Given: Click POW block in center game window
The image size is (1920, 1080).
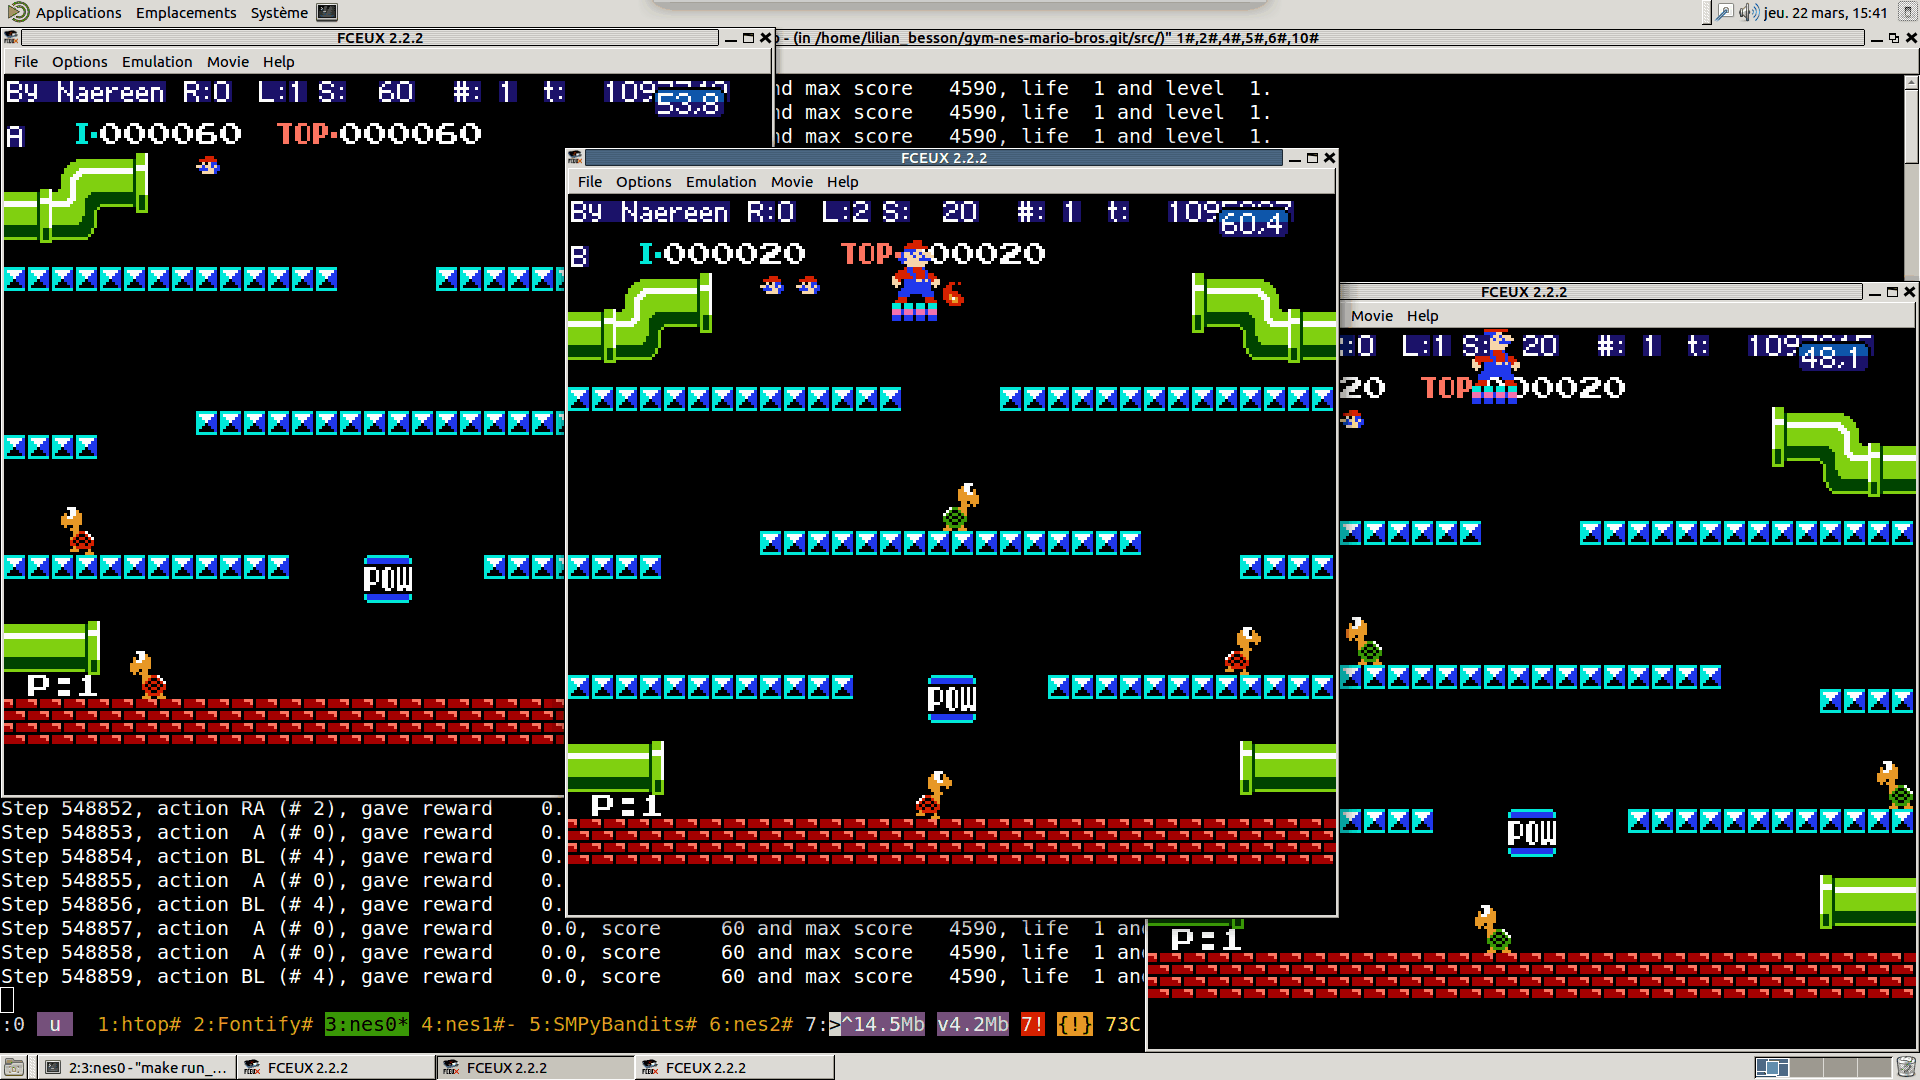Looking at the screenshot, I should [951, 698].
